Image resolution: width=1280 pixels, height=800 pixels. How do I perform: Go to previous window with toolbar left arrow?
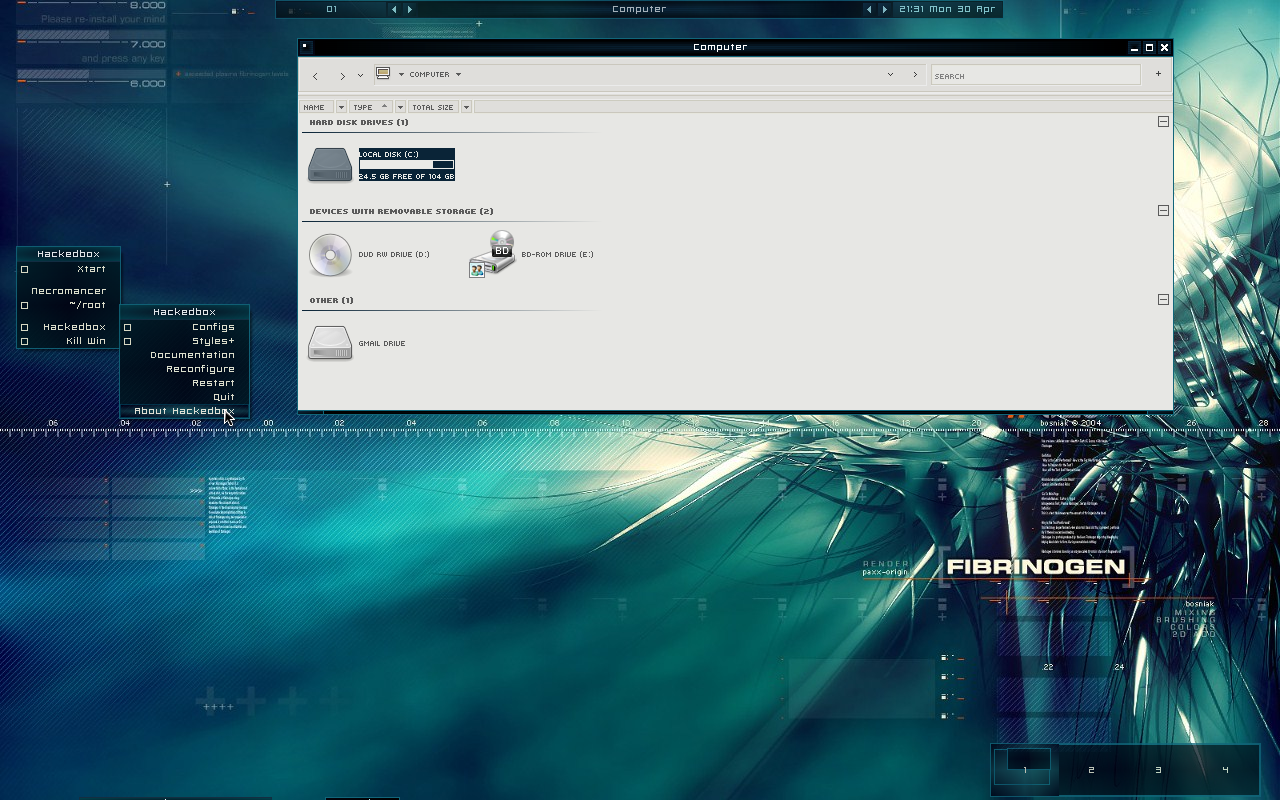[868, 9]
